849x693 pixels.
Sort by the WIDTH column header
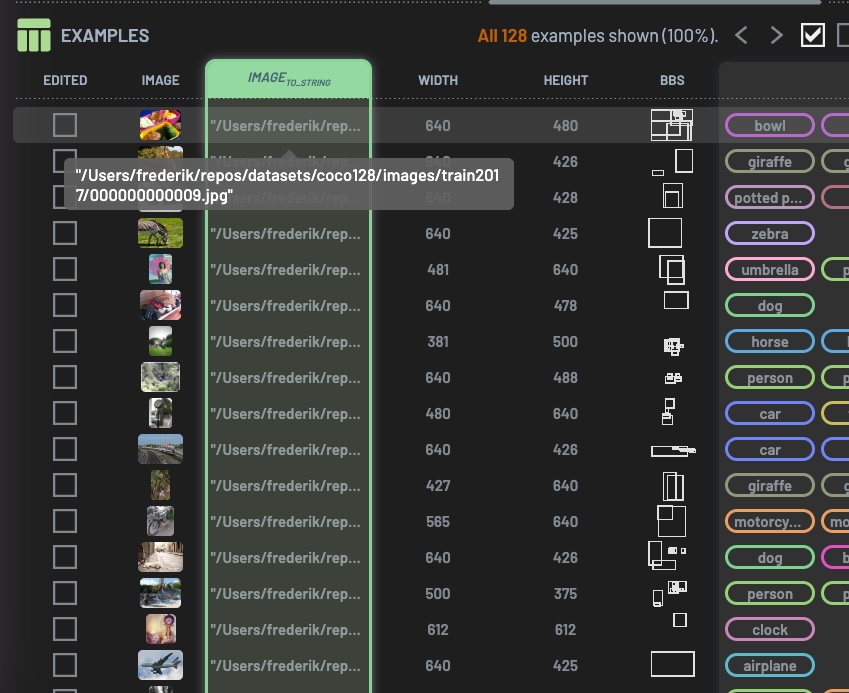[x=438, y=80]
